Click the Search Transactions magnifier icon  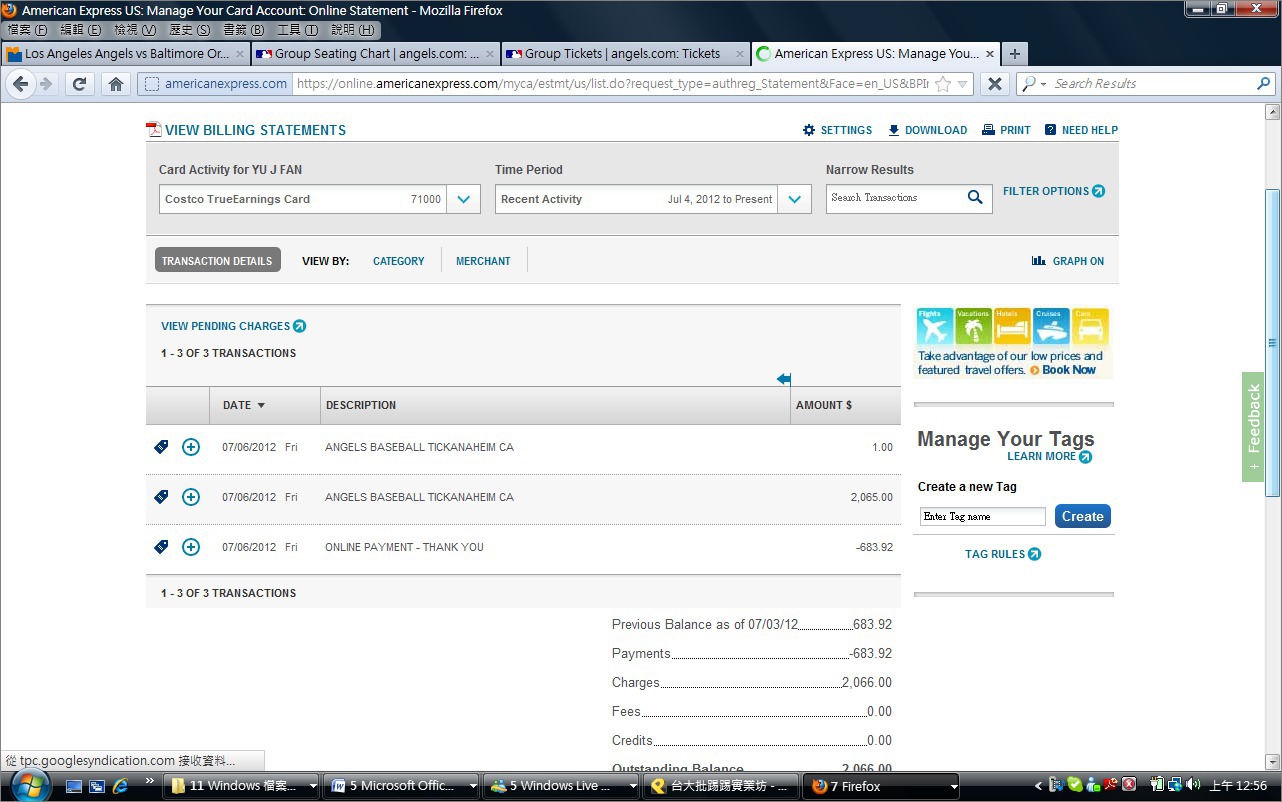tap(975, 198)
